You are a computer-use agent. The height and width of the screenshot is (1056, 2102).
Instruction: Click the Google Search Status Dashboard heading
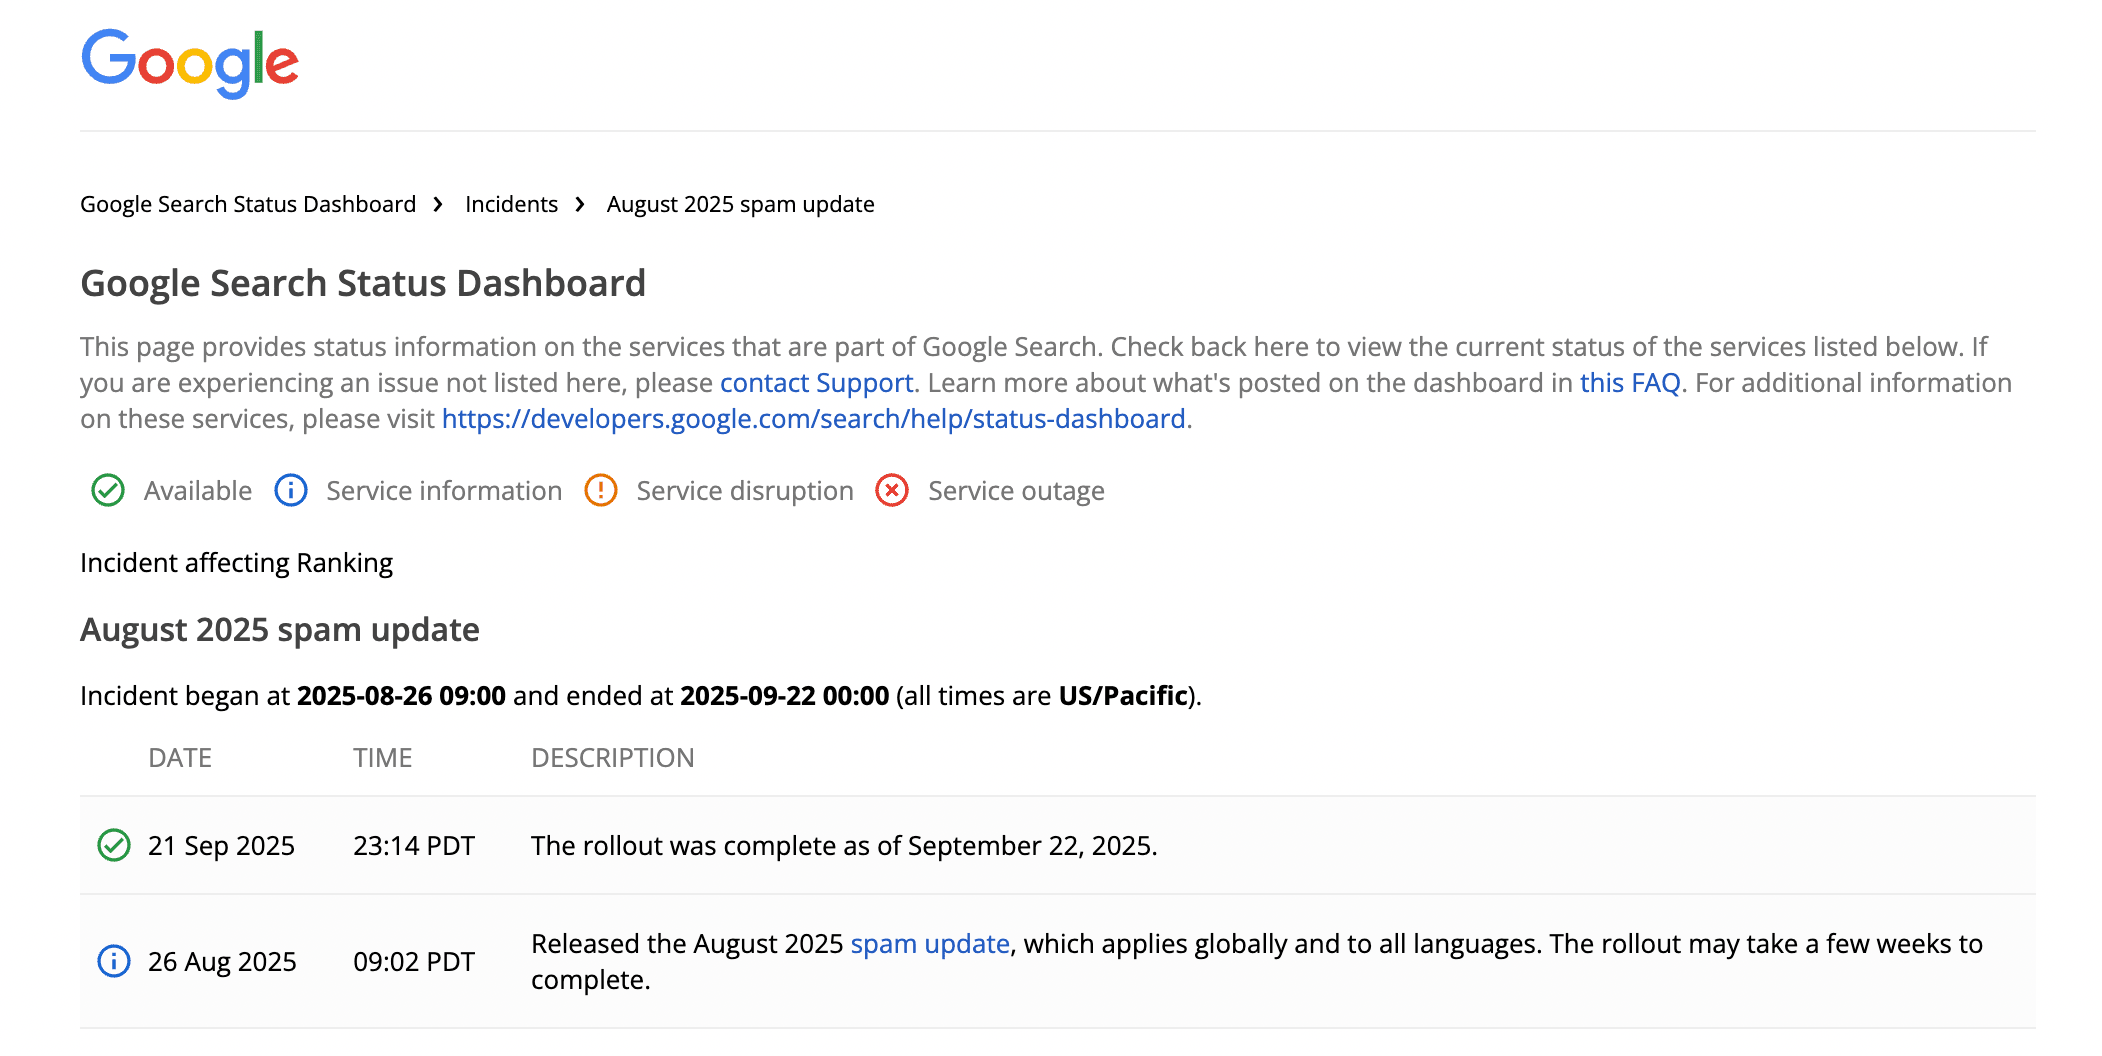363,284
